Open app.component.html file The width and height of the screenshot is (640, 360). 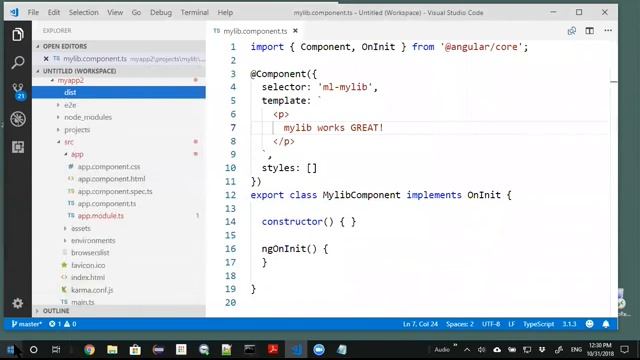[x=111, y=179]
